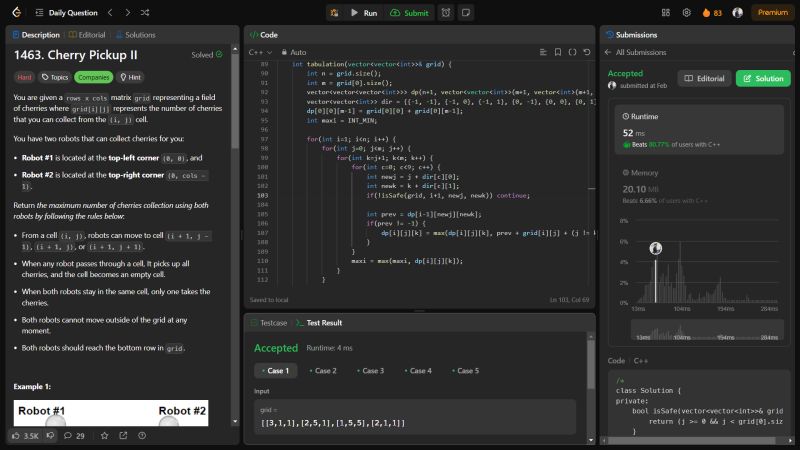Switch to the Testcase tab
Viewport: 800px width, 450px height.
pyautogui.click(x=269, y=322)
